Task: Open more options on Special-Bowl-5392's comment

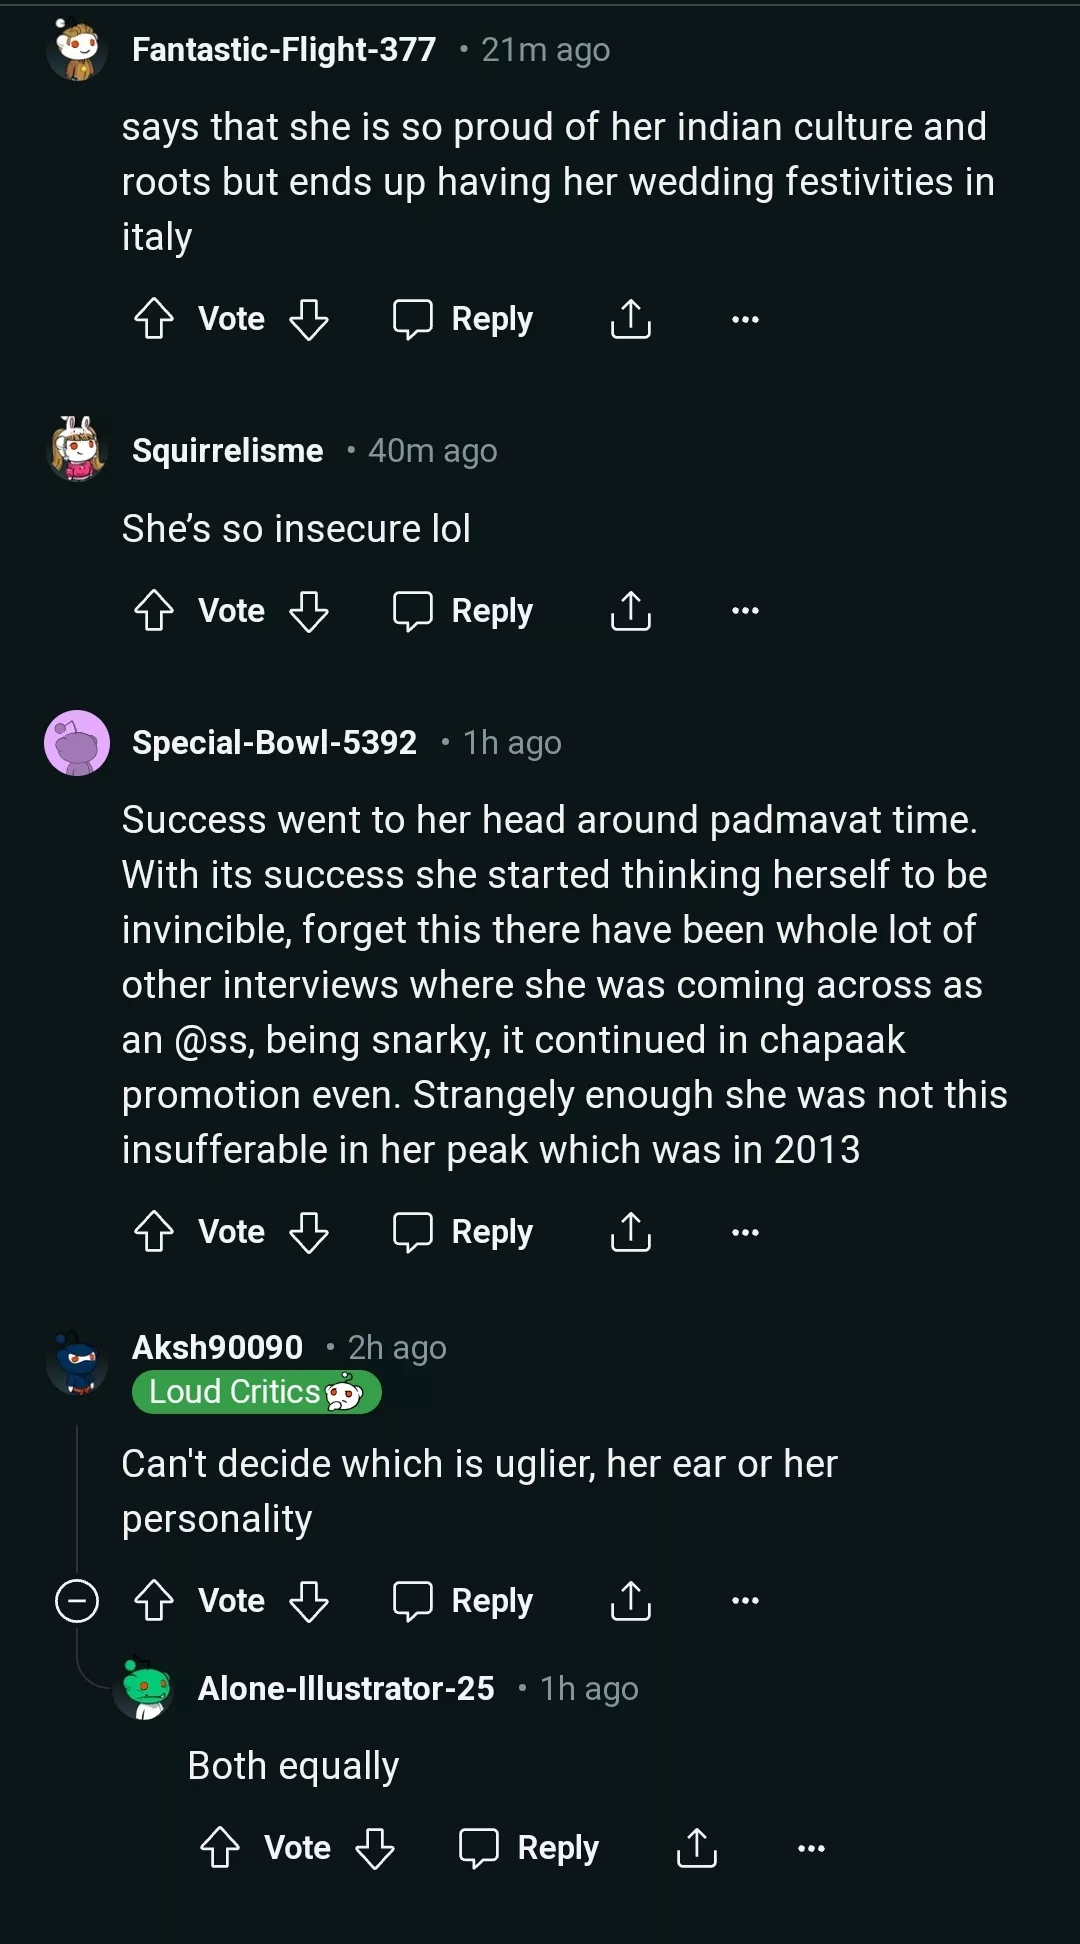Action: [x=745, y=1232]
